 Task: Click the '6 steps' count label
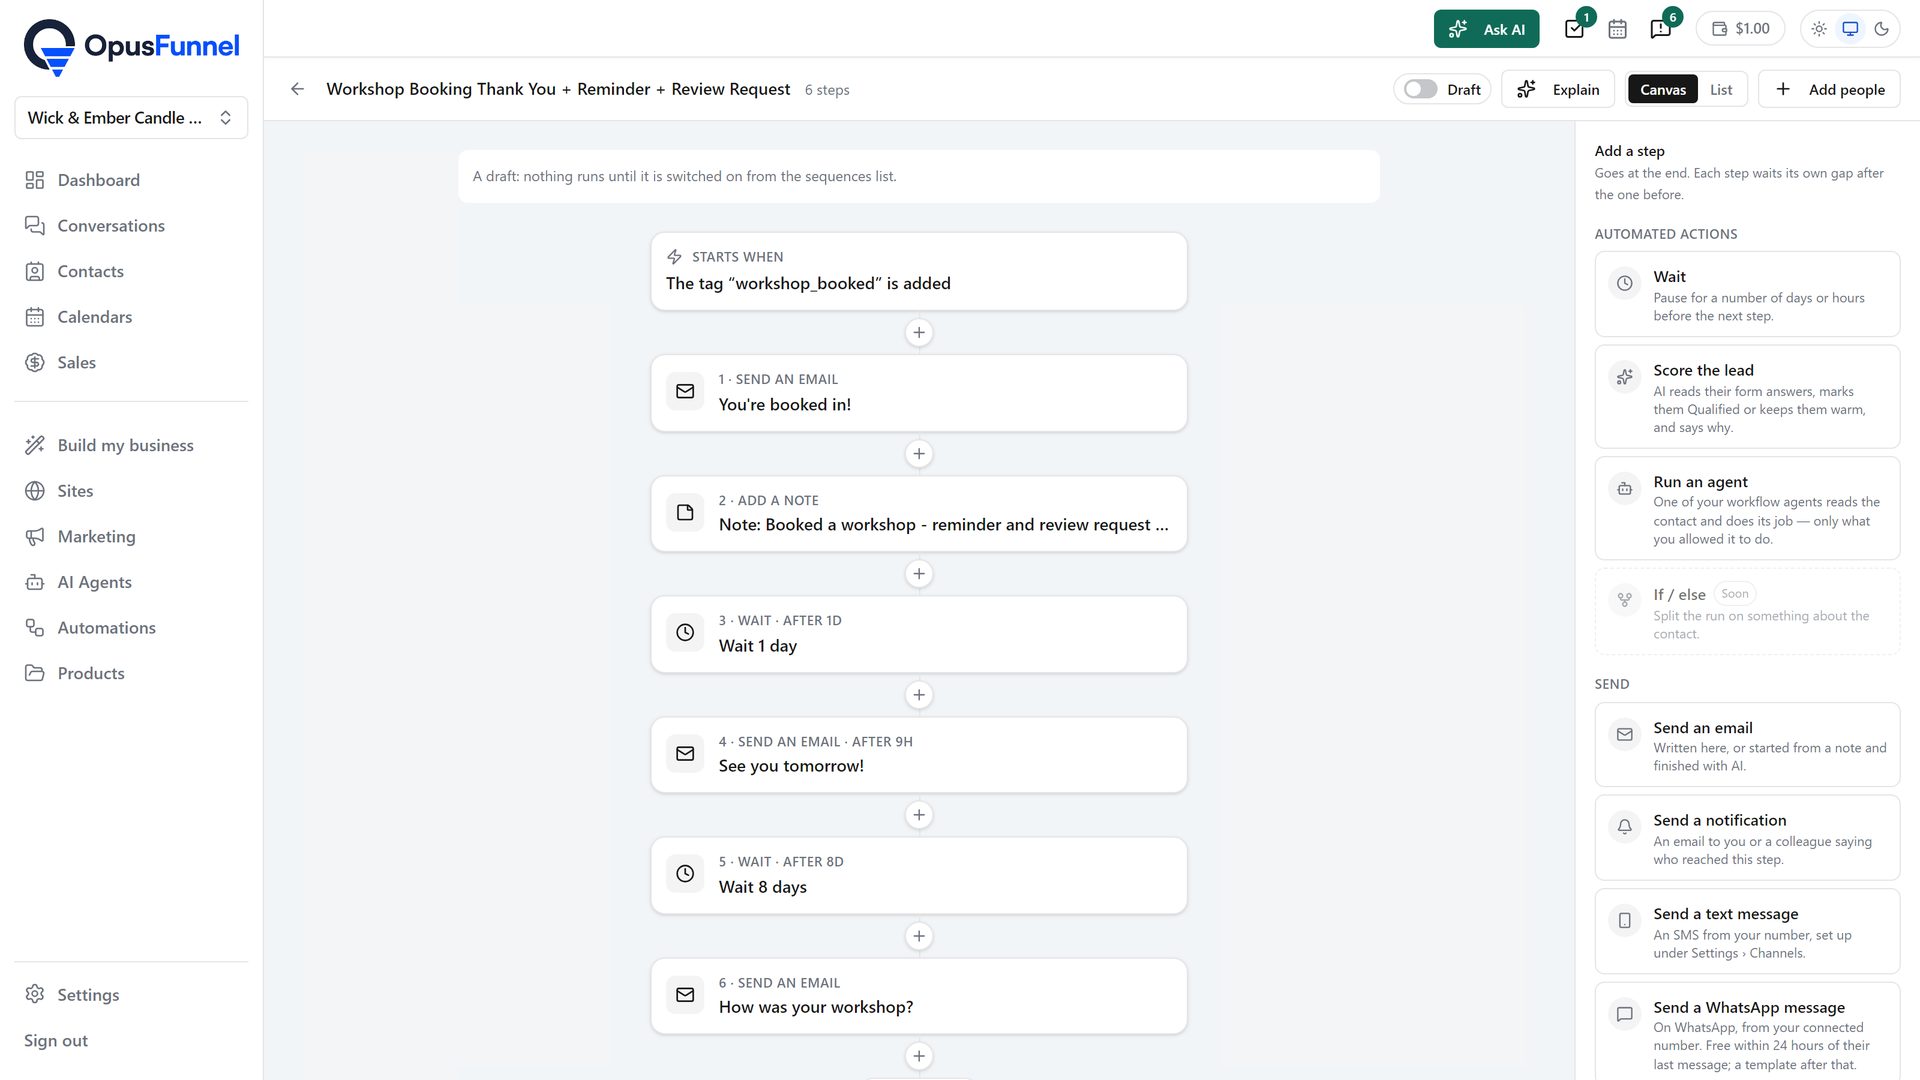coord(827,90)
